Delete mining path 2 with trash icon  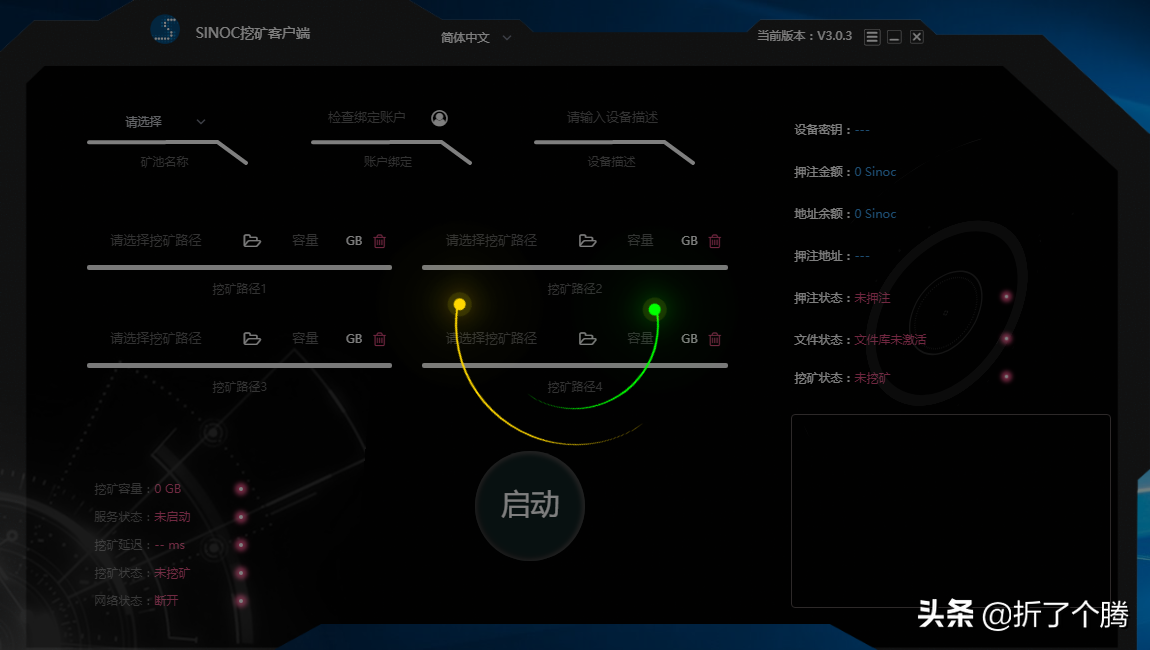click(x=715, y=241)
